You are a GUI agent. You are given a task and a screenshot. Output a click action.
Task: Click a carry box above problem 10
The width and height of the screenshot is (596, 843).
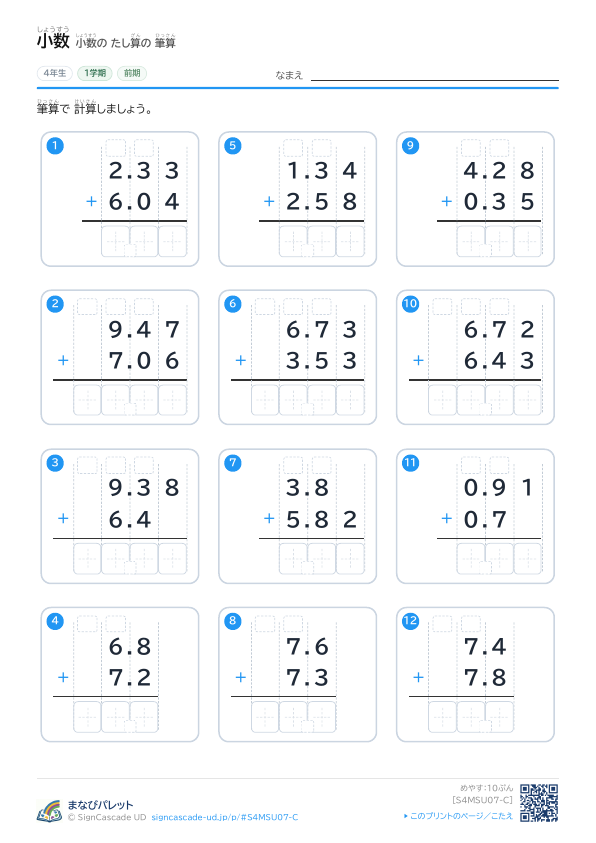(442, 306)
